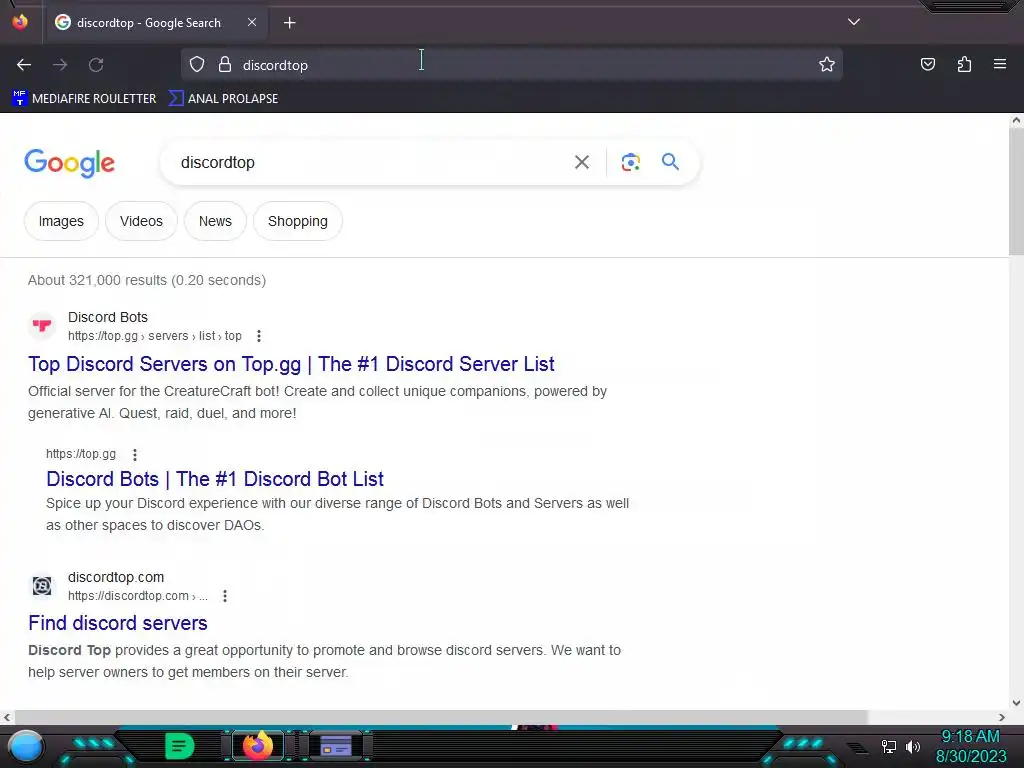Click the vertical scrollbar thumb

click(x=1016, y=191)
